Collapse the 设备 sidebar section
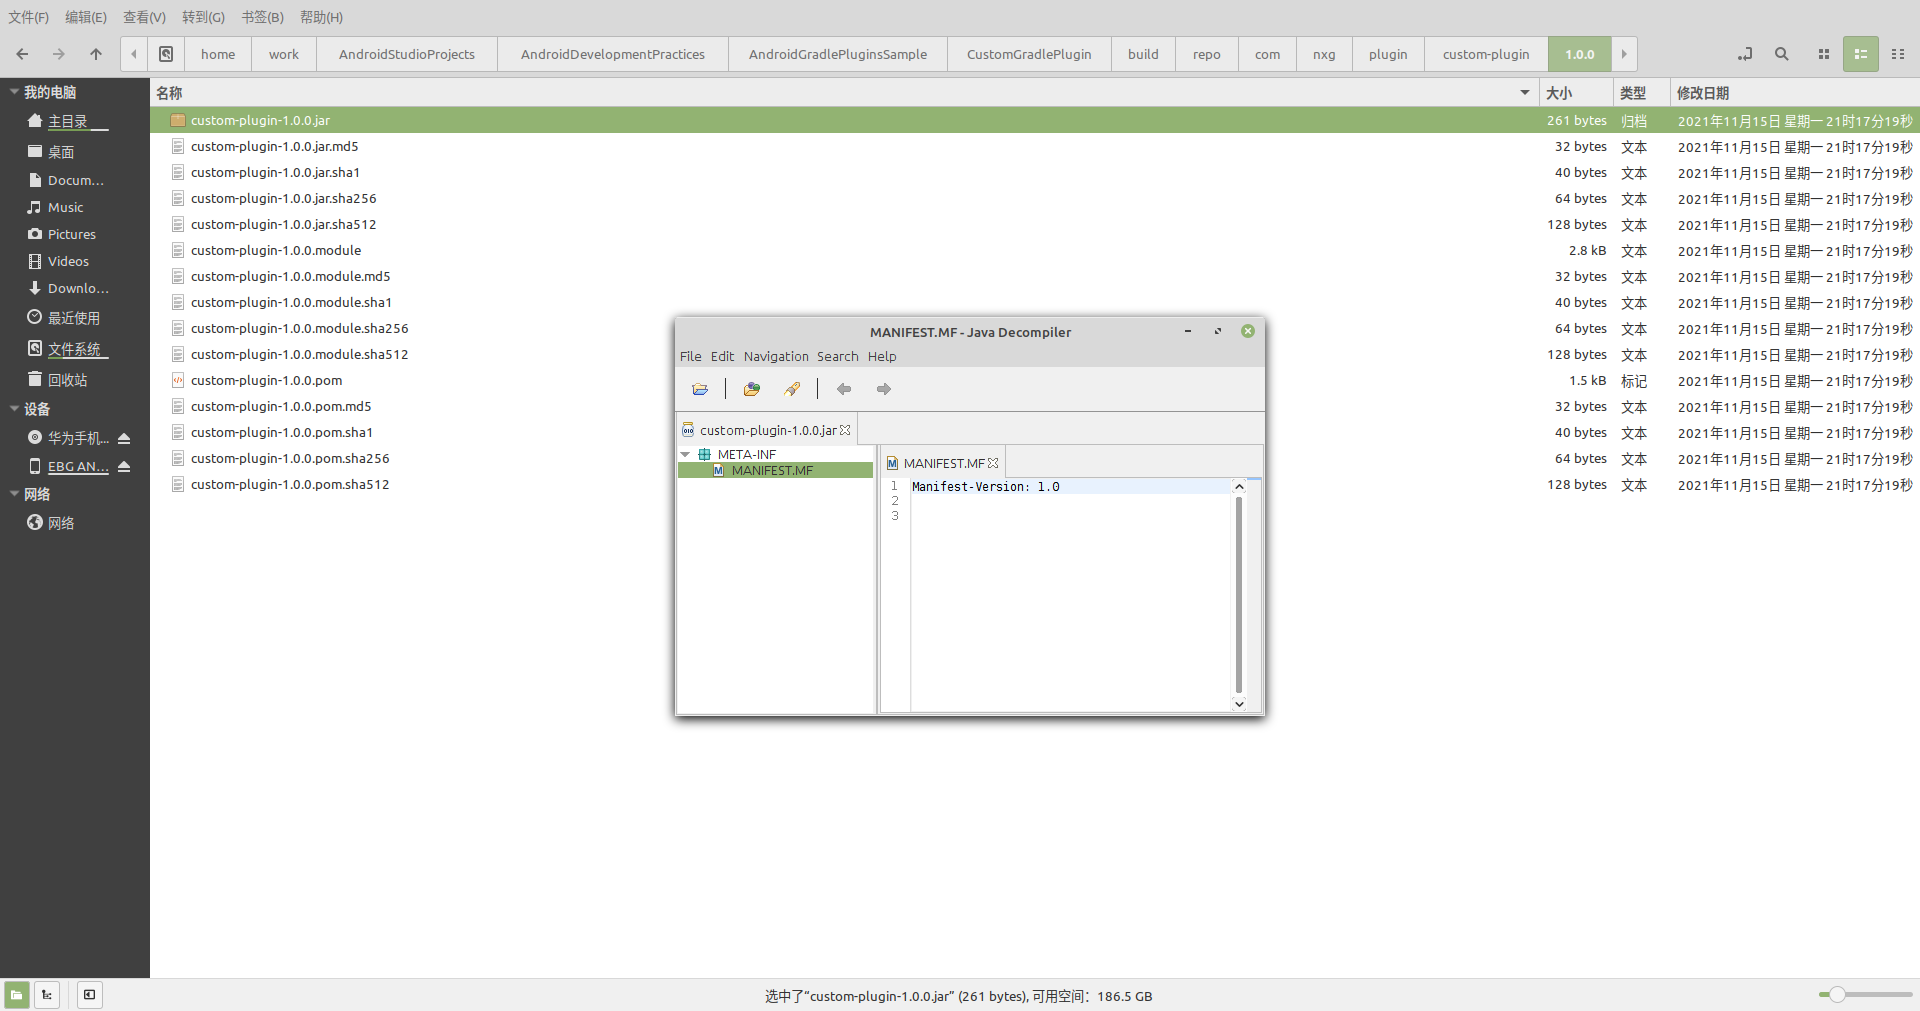 pos(14,408)
